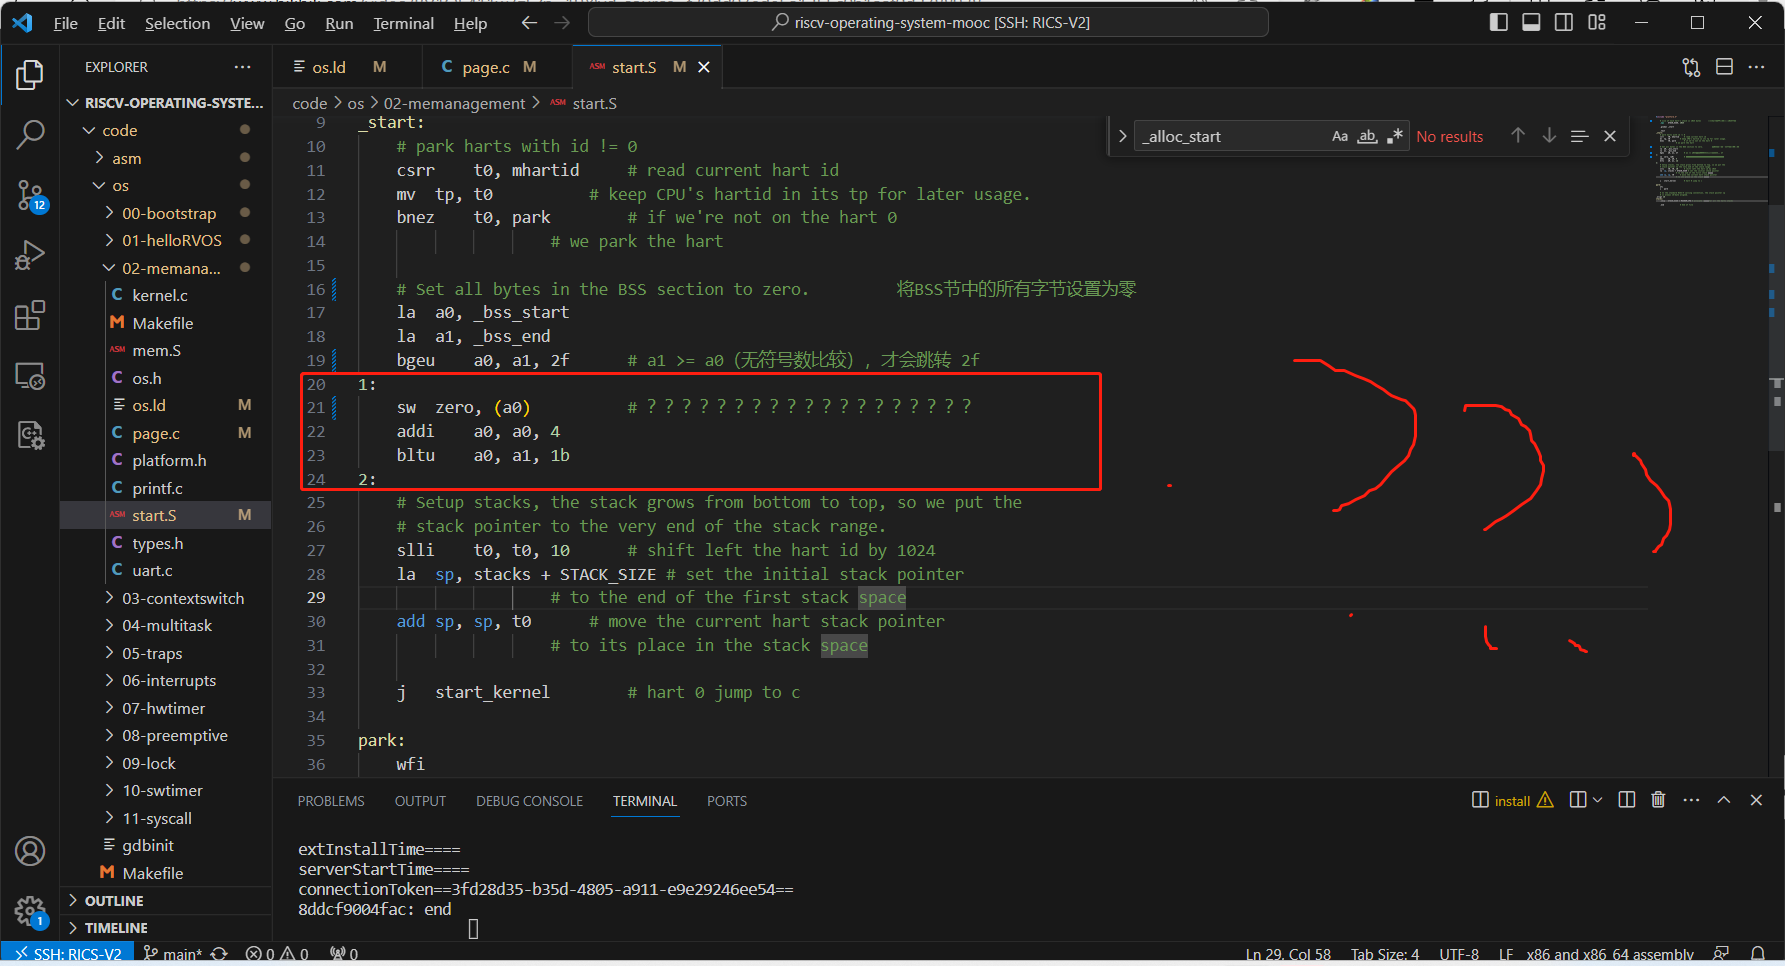Go to next match in find widget
1785x966 pixels.
tap(1549, 136)
